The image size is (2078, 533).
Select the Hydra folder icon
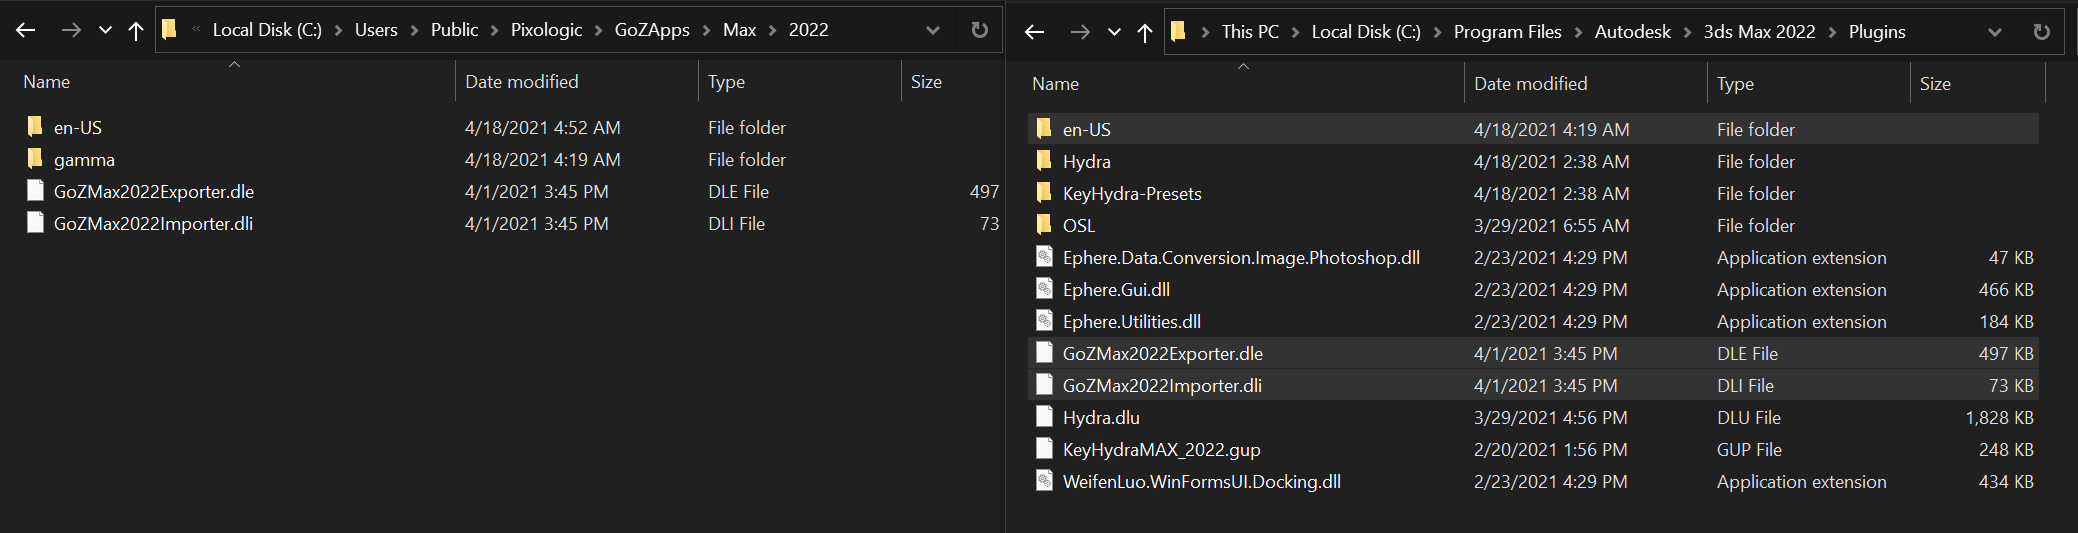click(1044, 160)
